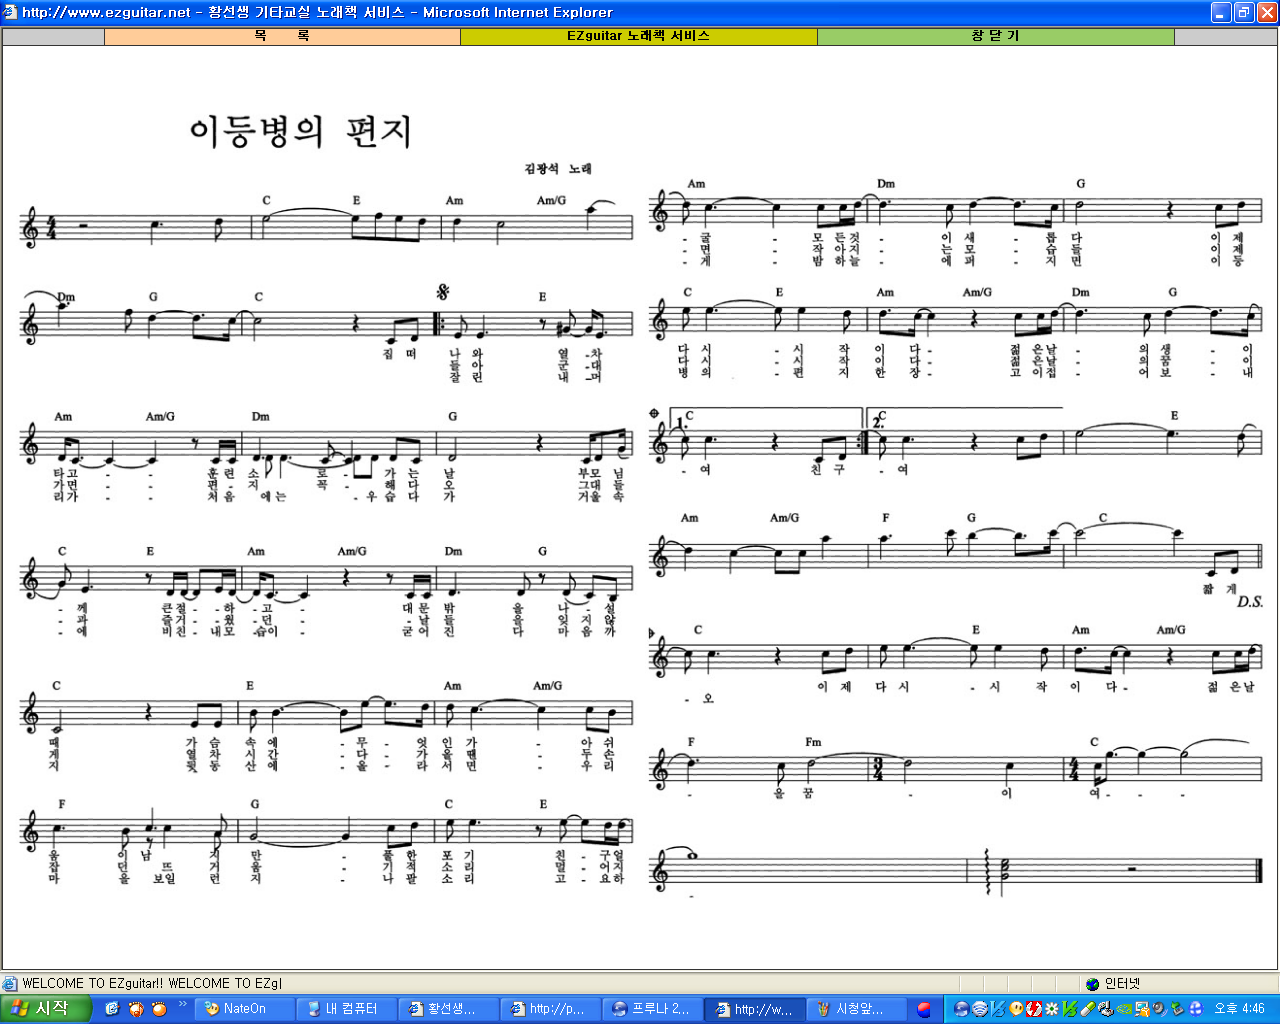Image resolution: width=1280 pixels, height=1024 pixels.
Task: Click the Fm chord label
Action: point(813,742)
